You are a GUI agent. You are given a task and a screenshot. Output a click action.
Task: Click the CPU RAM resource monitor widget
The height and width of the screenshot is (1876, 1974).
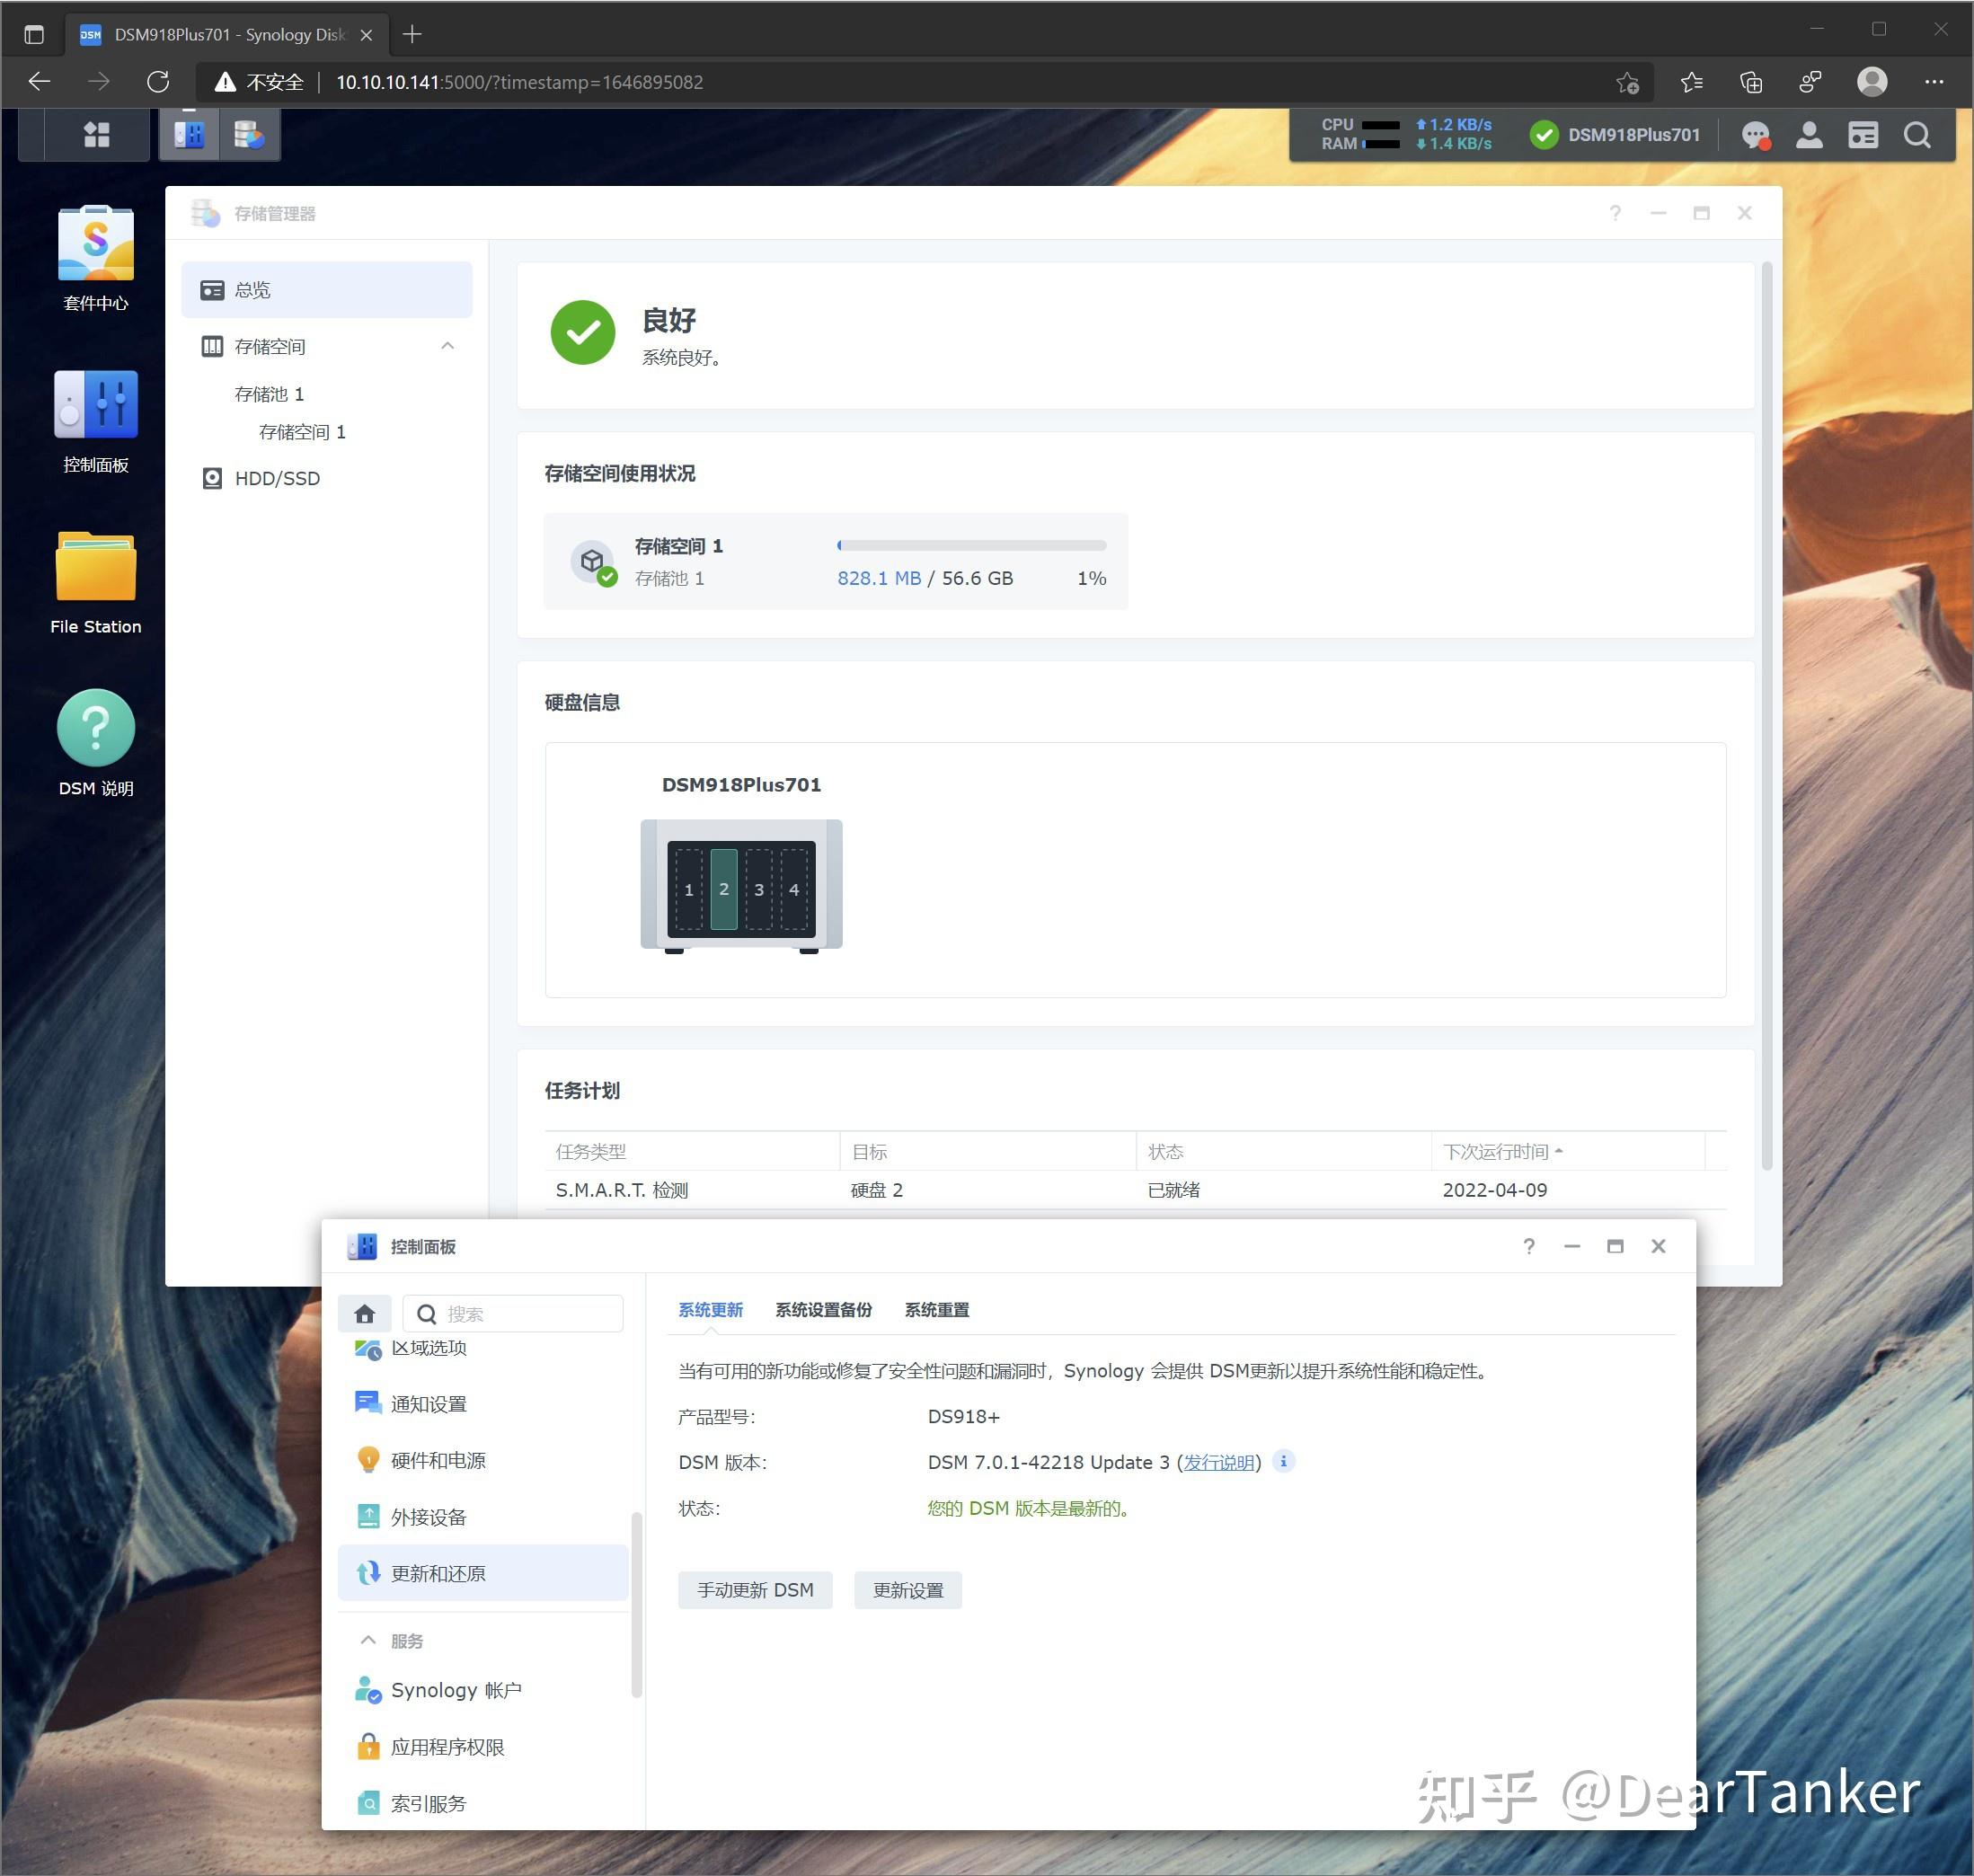[x=1404, y=134]
